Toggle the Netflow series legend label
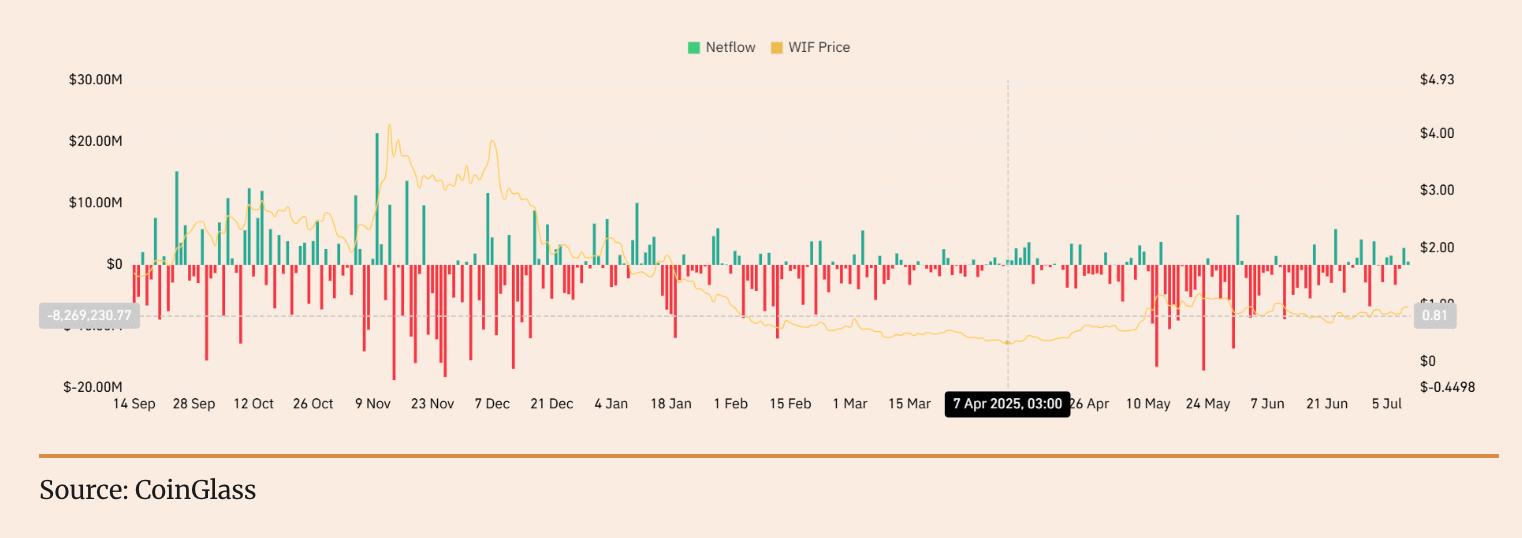Image resolution: width=1522 pixels, height=538 pixels. tap(730, 47)
